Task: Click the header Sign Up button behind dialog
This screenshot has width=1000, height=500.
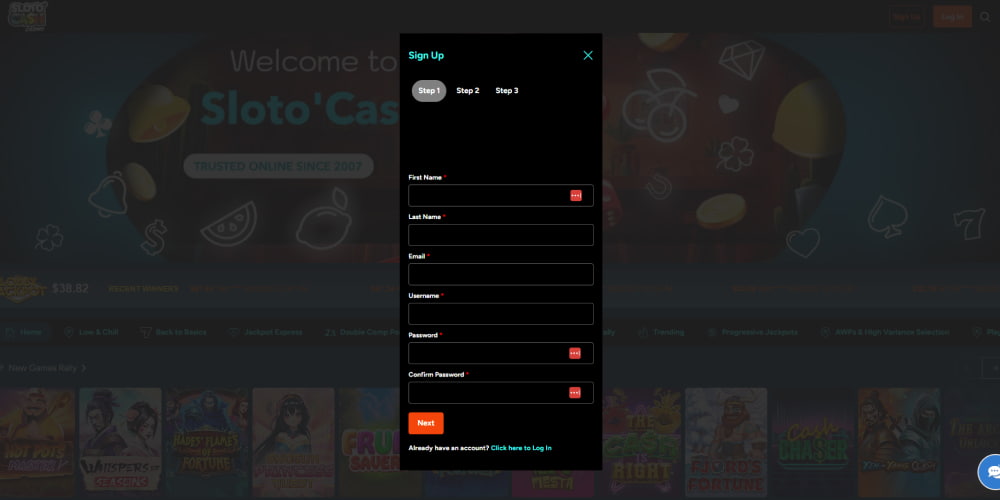Action: coord(906,17)
